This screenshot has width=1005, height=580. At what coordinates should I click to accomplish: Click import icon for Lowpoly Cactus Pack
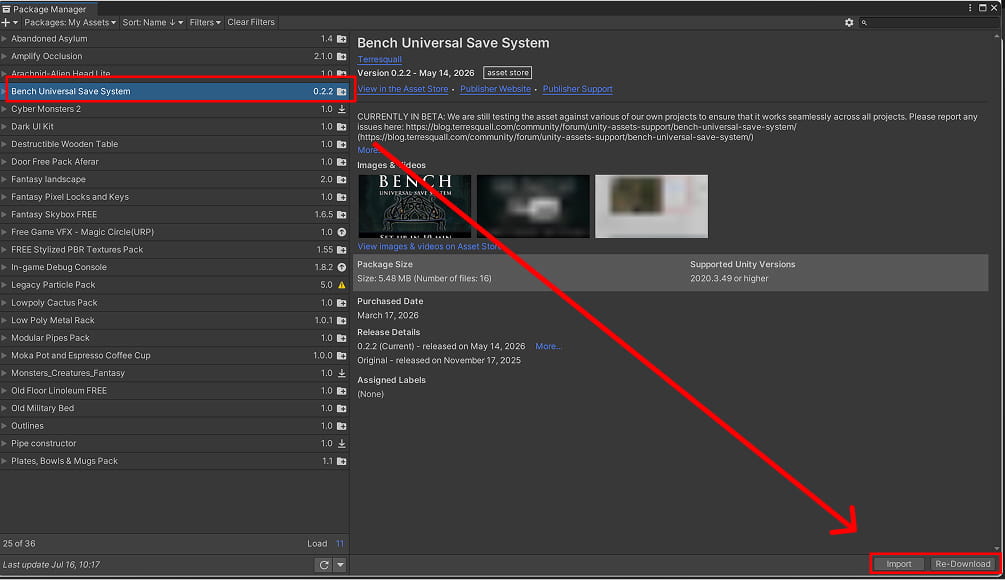tap(342, 302)
